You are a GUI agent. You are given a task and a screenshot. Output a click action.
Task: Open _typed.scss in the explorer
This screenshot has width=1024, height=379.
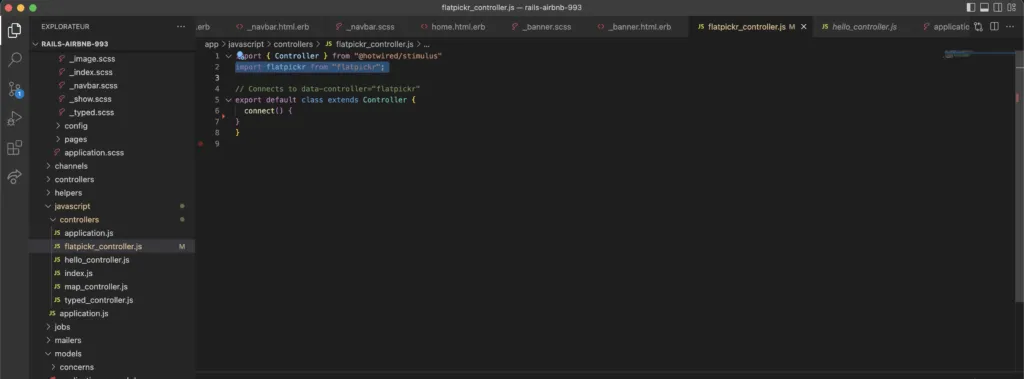91,112
